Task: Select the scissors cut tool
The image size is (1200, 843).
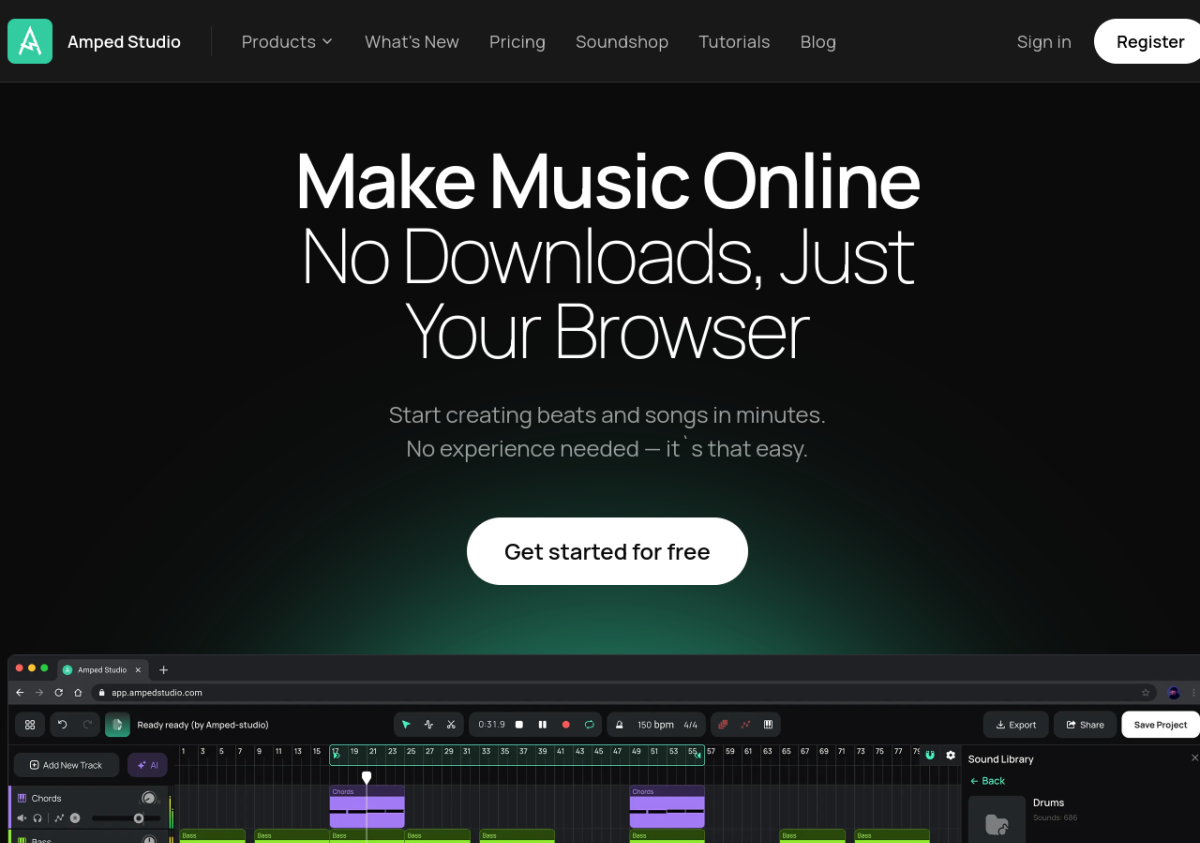Action: (451, 725)
